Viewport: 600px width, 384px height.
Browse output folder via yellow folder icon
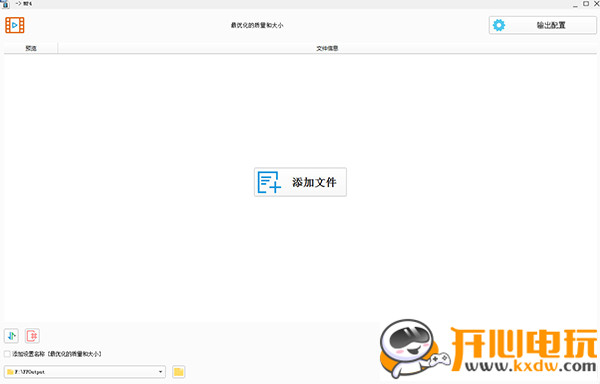(x=179, y=372)
